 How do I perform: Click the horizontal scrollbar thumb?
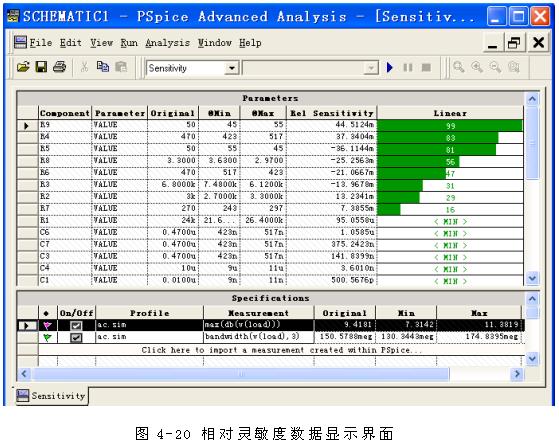(x=241, y=374)
